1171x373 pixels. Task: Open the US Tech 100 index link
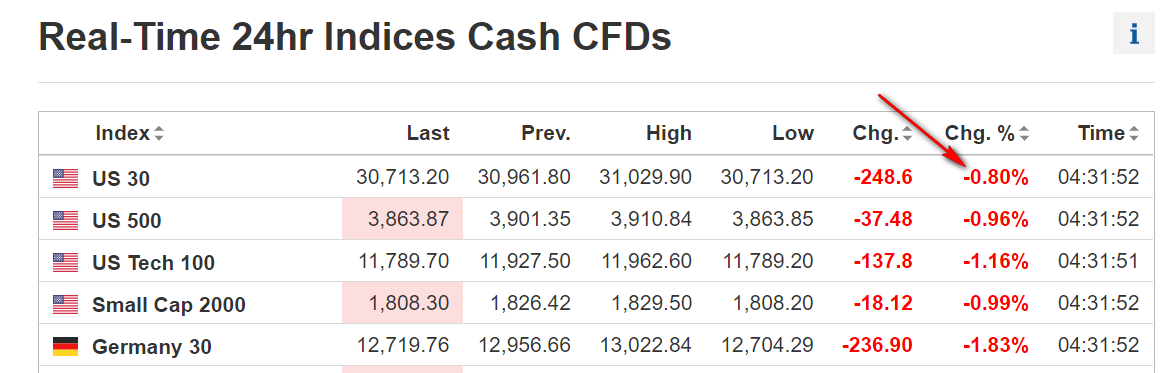coord(153,262)
